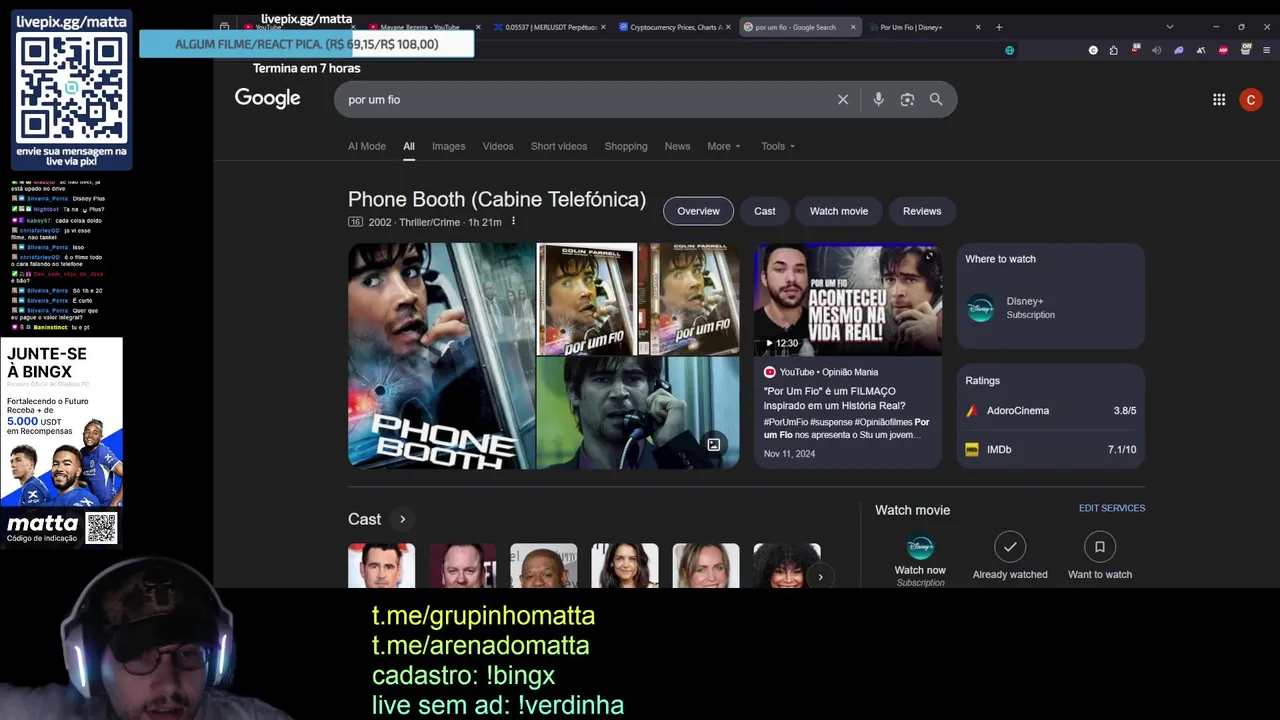Image resolution: width=1280 pixels, height=720 pixels.
Task: Open the three-dot menu beside movie runtime
Action: point(513,221)
